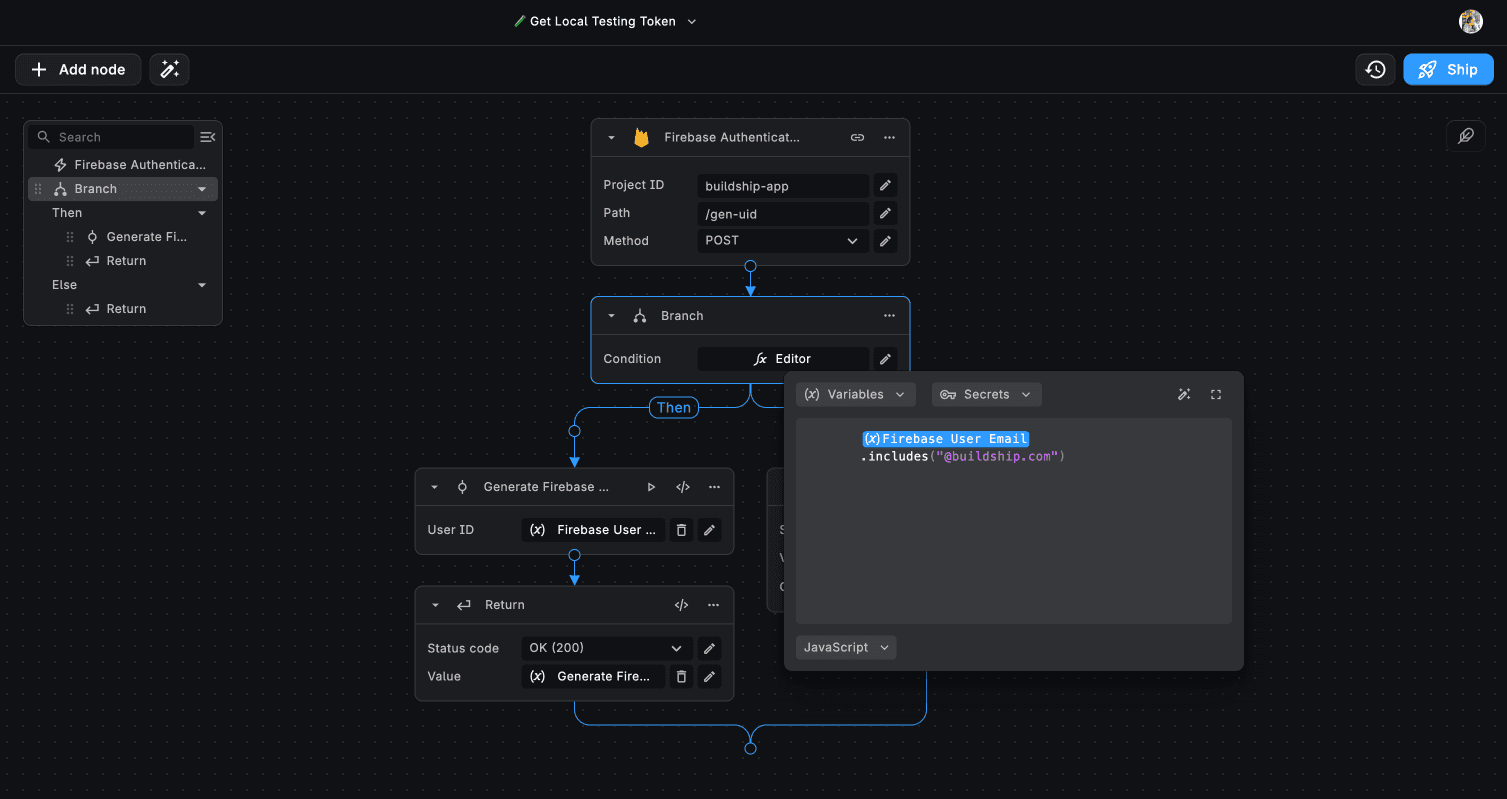Run the Generate Firebase node with the play icon

[651, 486]
